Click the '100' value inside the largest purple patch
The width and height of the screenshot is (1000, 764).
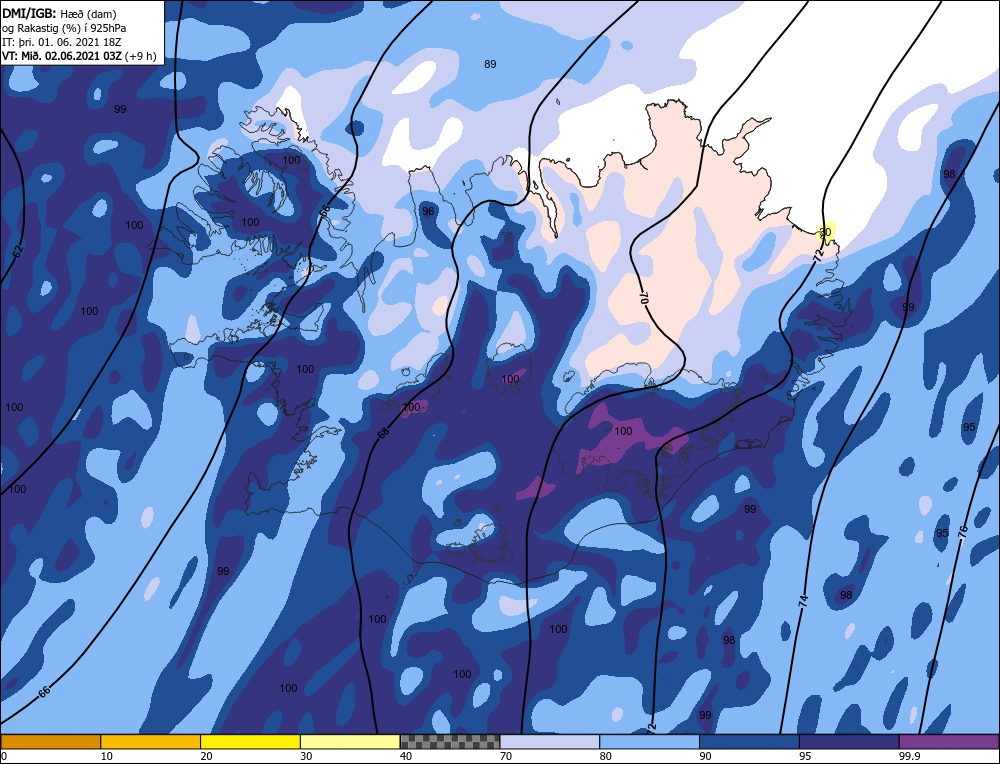623,431
